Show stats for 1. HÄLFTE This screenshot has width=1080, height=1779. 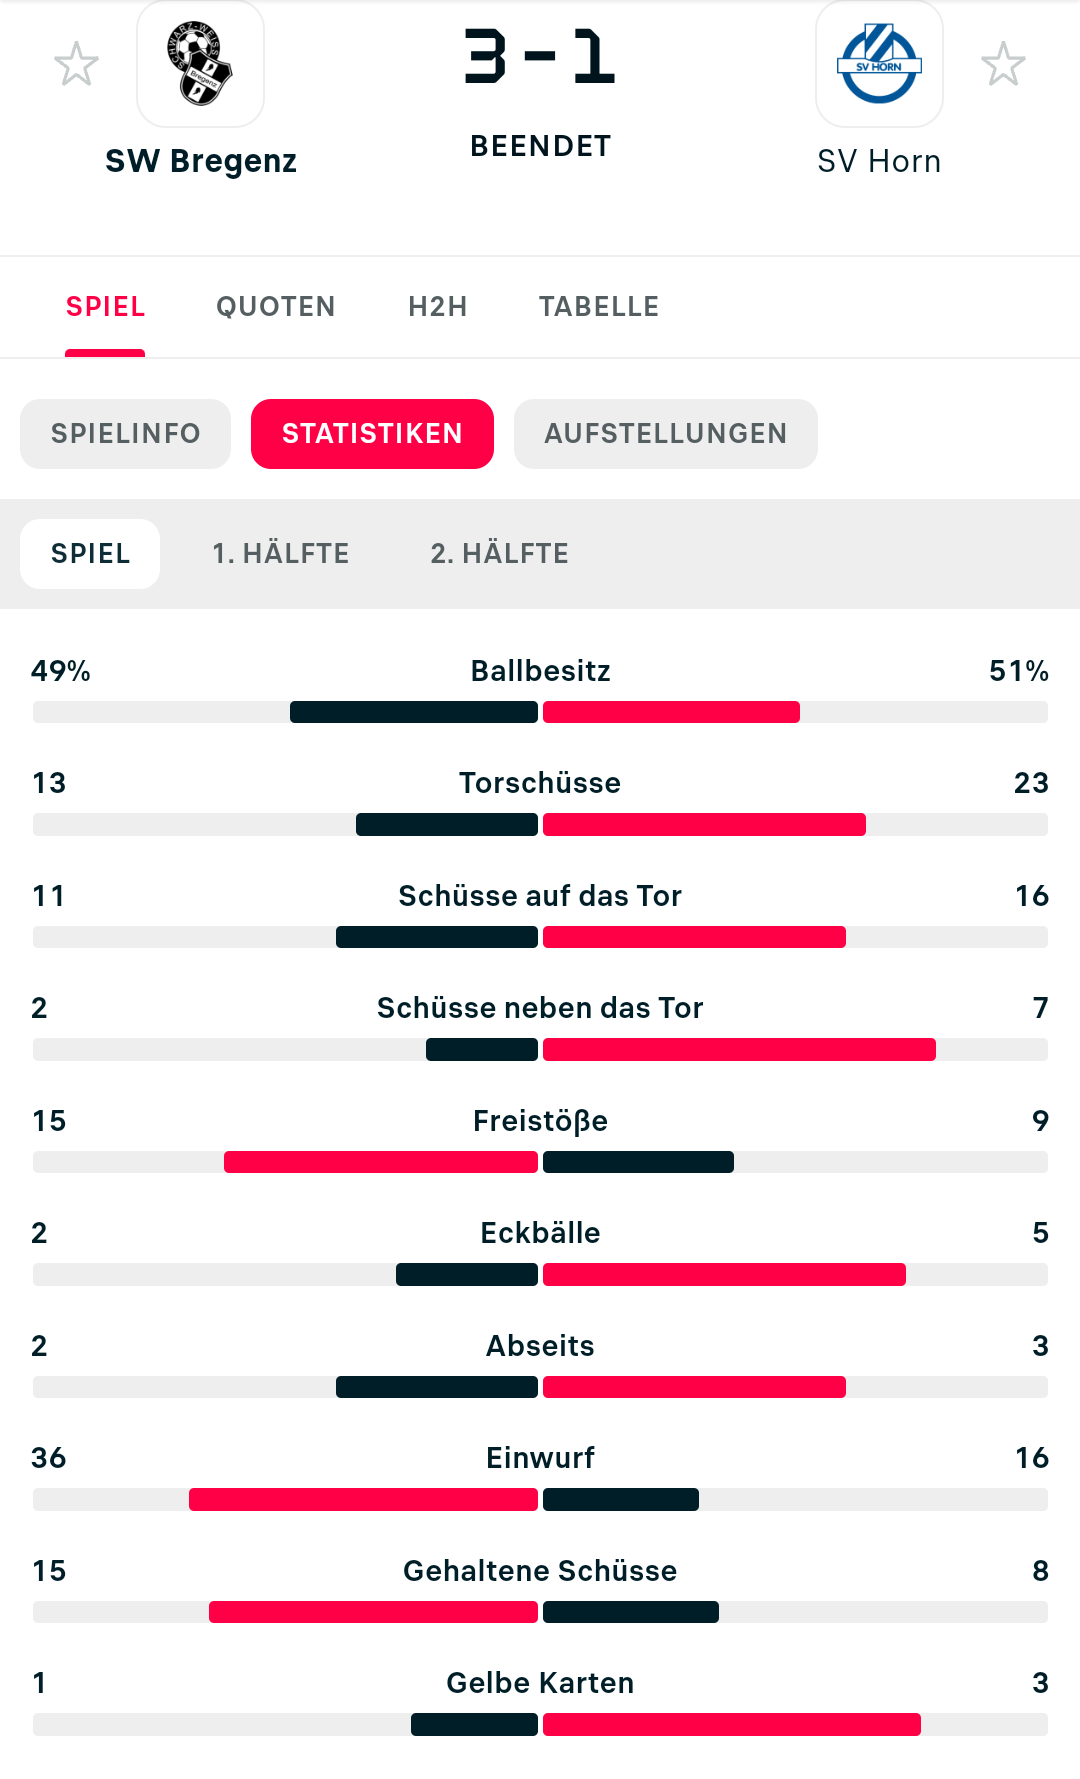[281, 554]
